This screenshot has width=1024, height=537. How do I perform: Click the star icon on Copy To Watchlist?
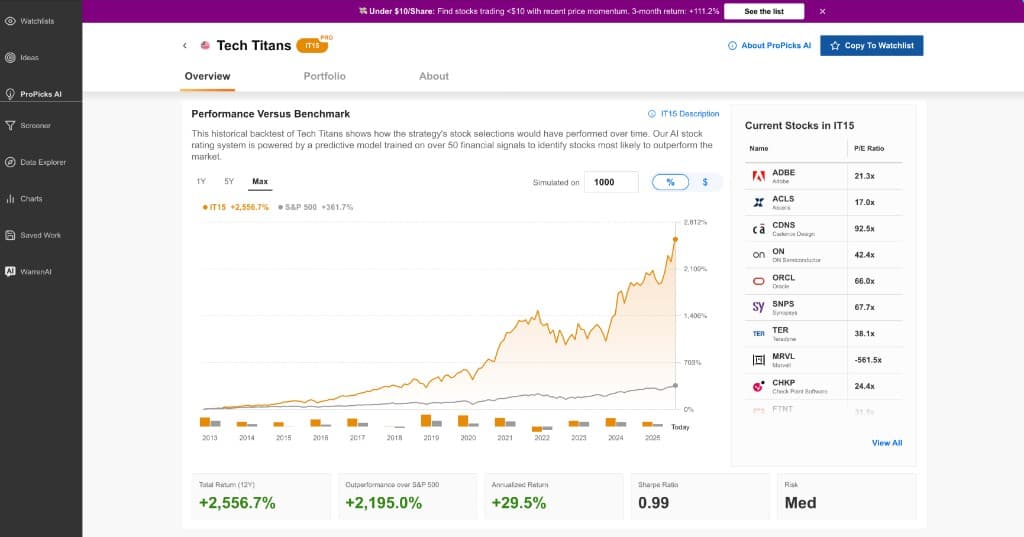click(x=835, y=46)
